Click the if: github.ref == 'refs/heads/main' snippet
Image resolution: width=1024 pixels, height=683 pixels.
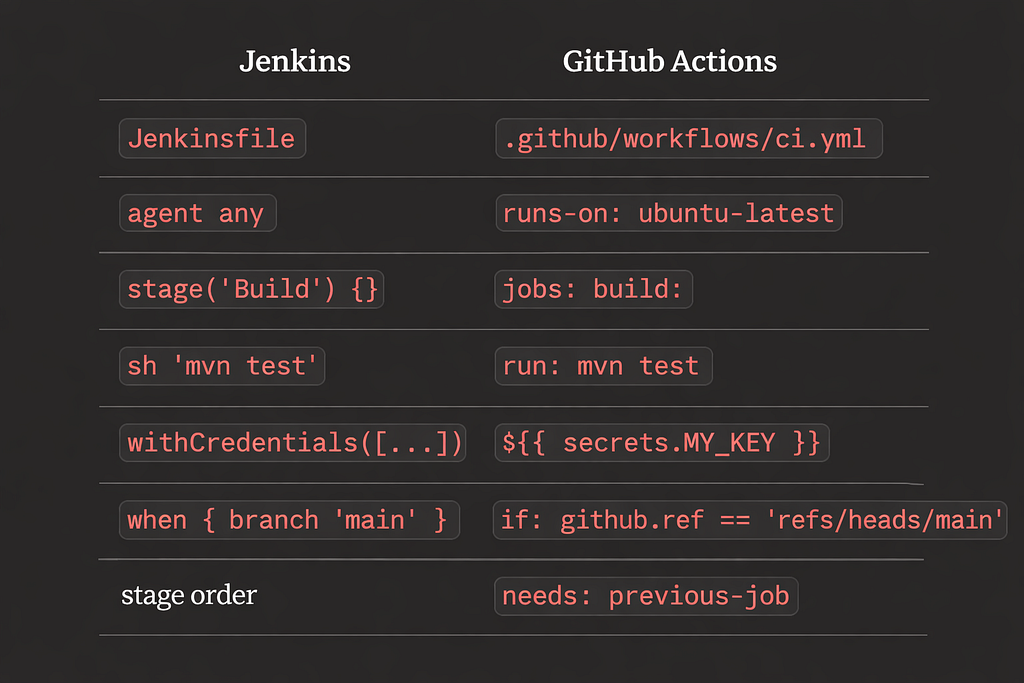[x=750, y=520]
